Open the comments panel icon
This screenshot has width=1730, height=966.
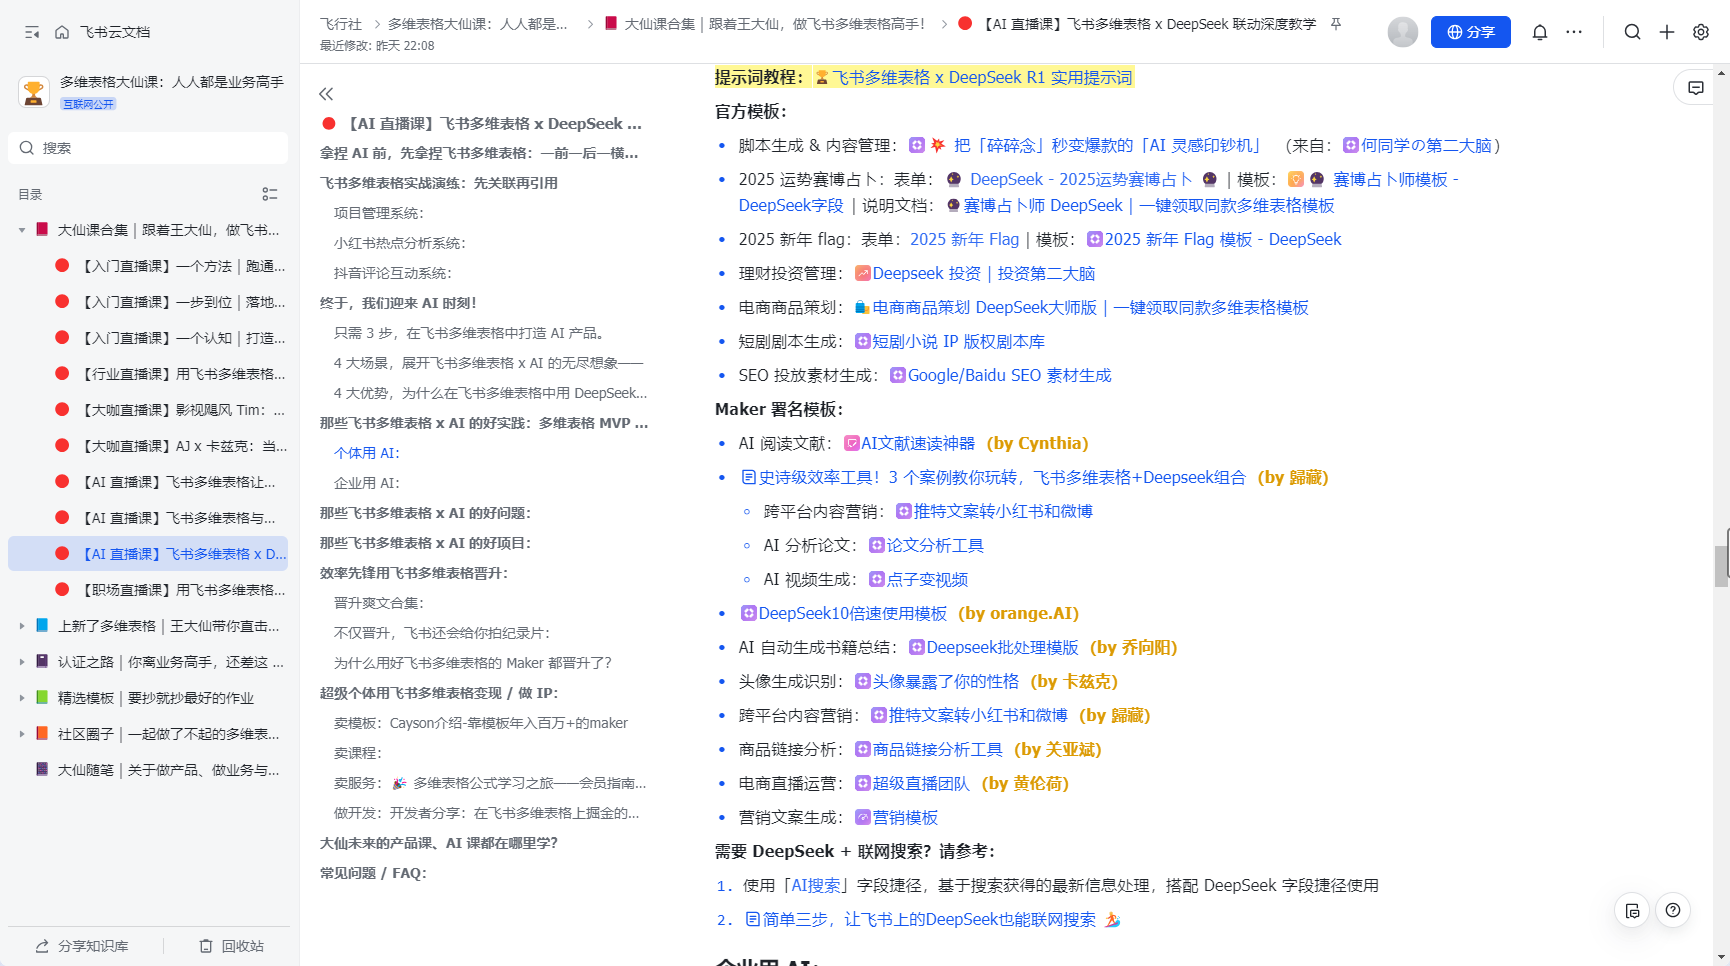[1696, 88]
